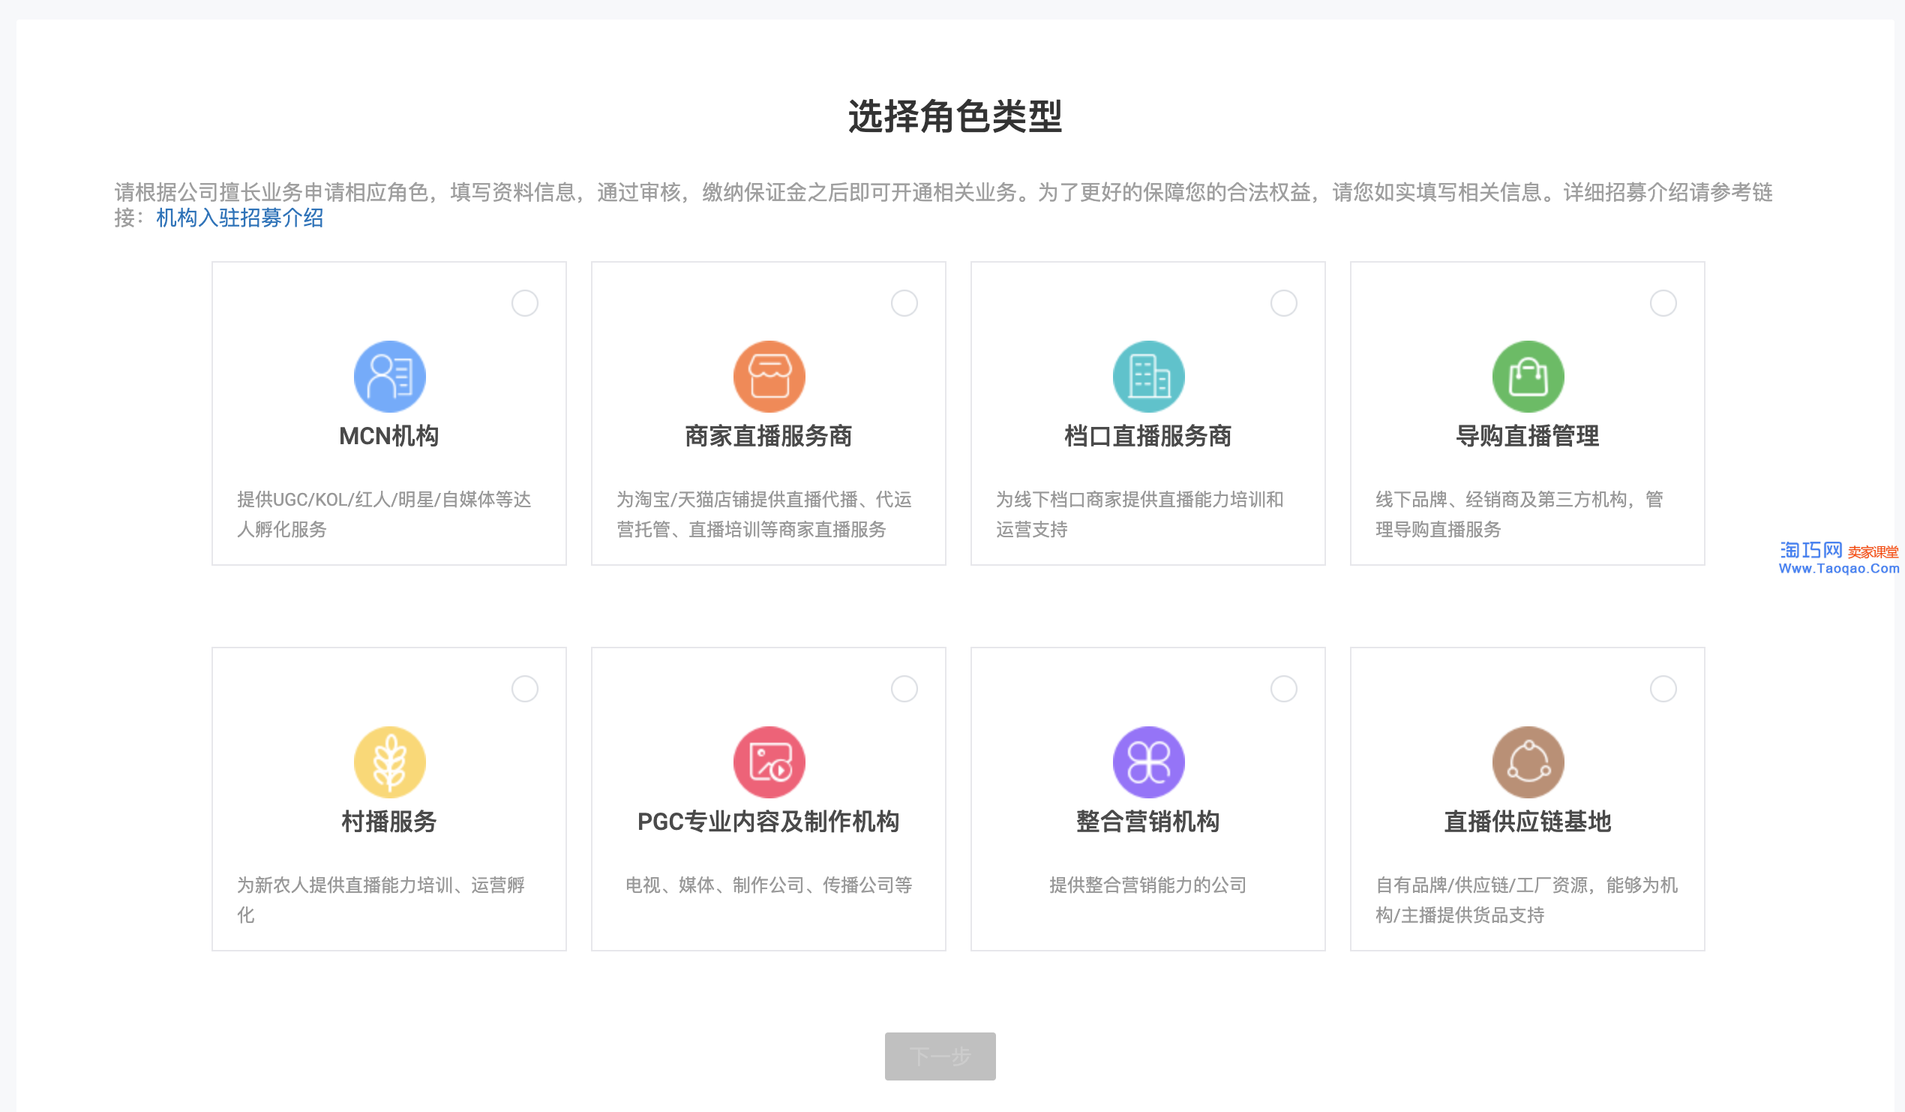Click the 整合营销机构 card title text
This screenshot has width=1905, height=1112.
pos(1147,822)
